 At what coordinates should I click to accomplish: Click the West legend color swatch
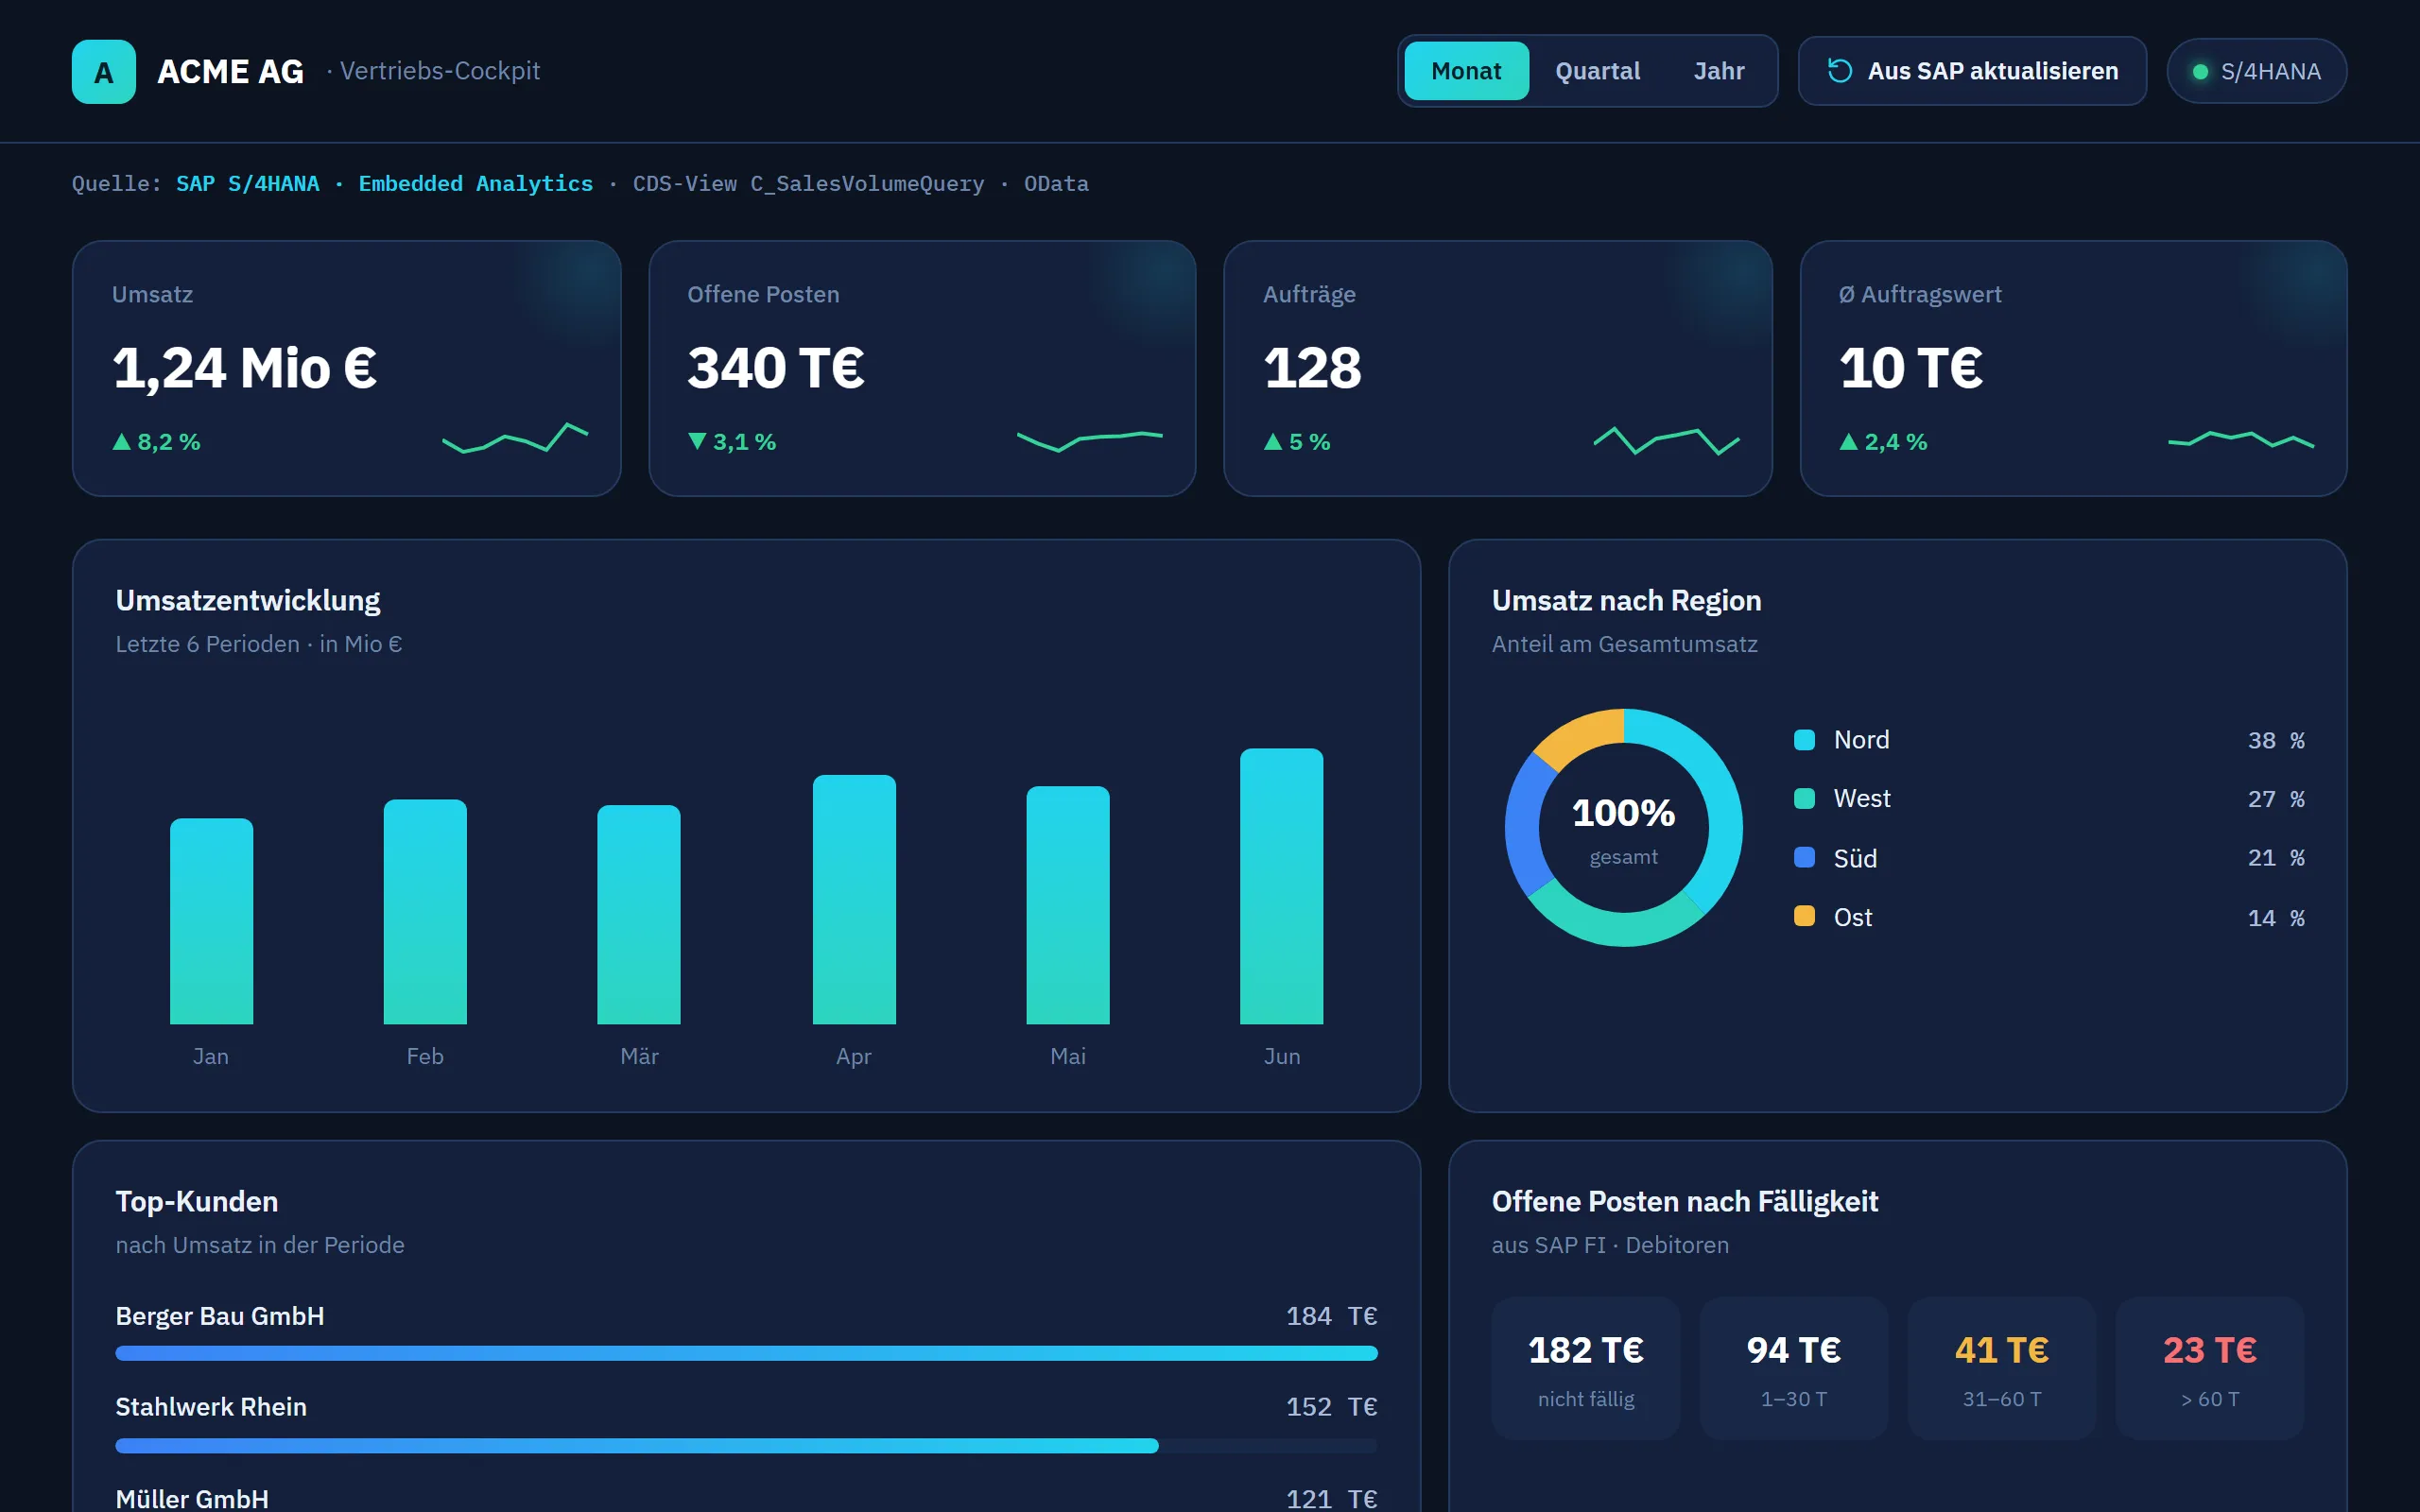click(1805, 798)
